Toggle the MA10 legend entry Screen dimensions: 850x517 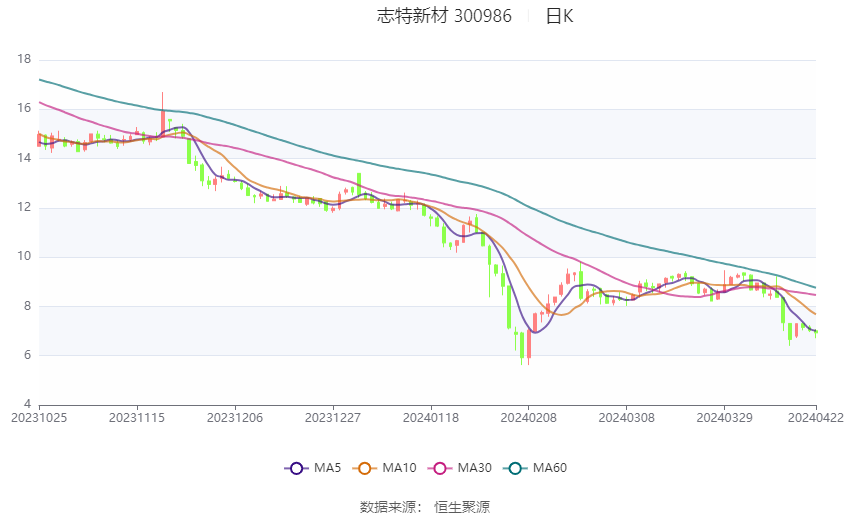click(x=384, y=468)
